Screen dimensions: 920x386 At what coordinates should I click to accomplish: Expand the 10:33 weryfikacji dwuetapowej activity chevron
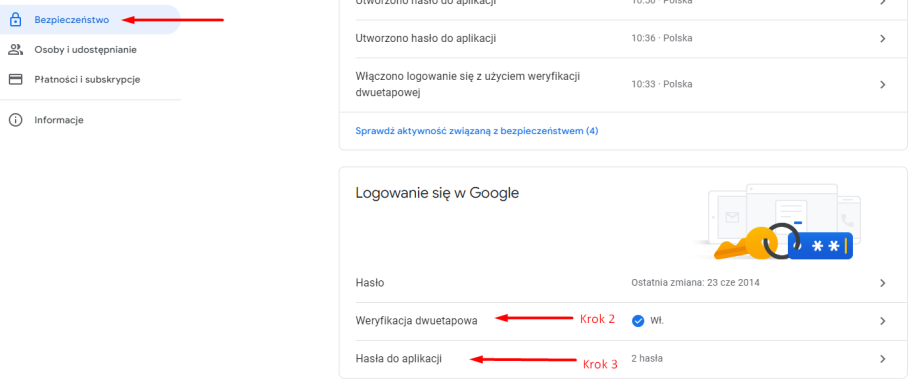click(x=882, y=84)
